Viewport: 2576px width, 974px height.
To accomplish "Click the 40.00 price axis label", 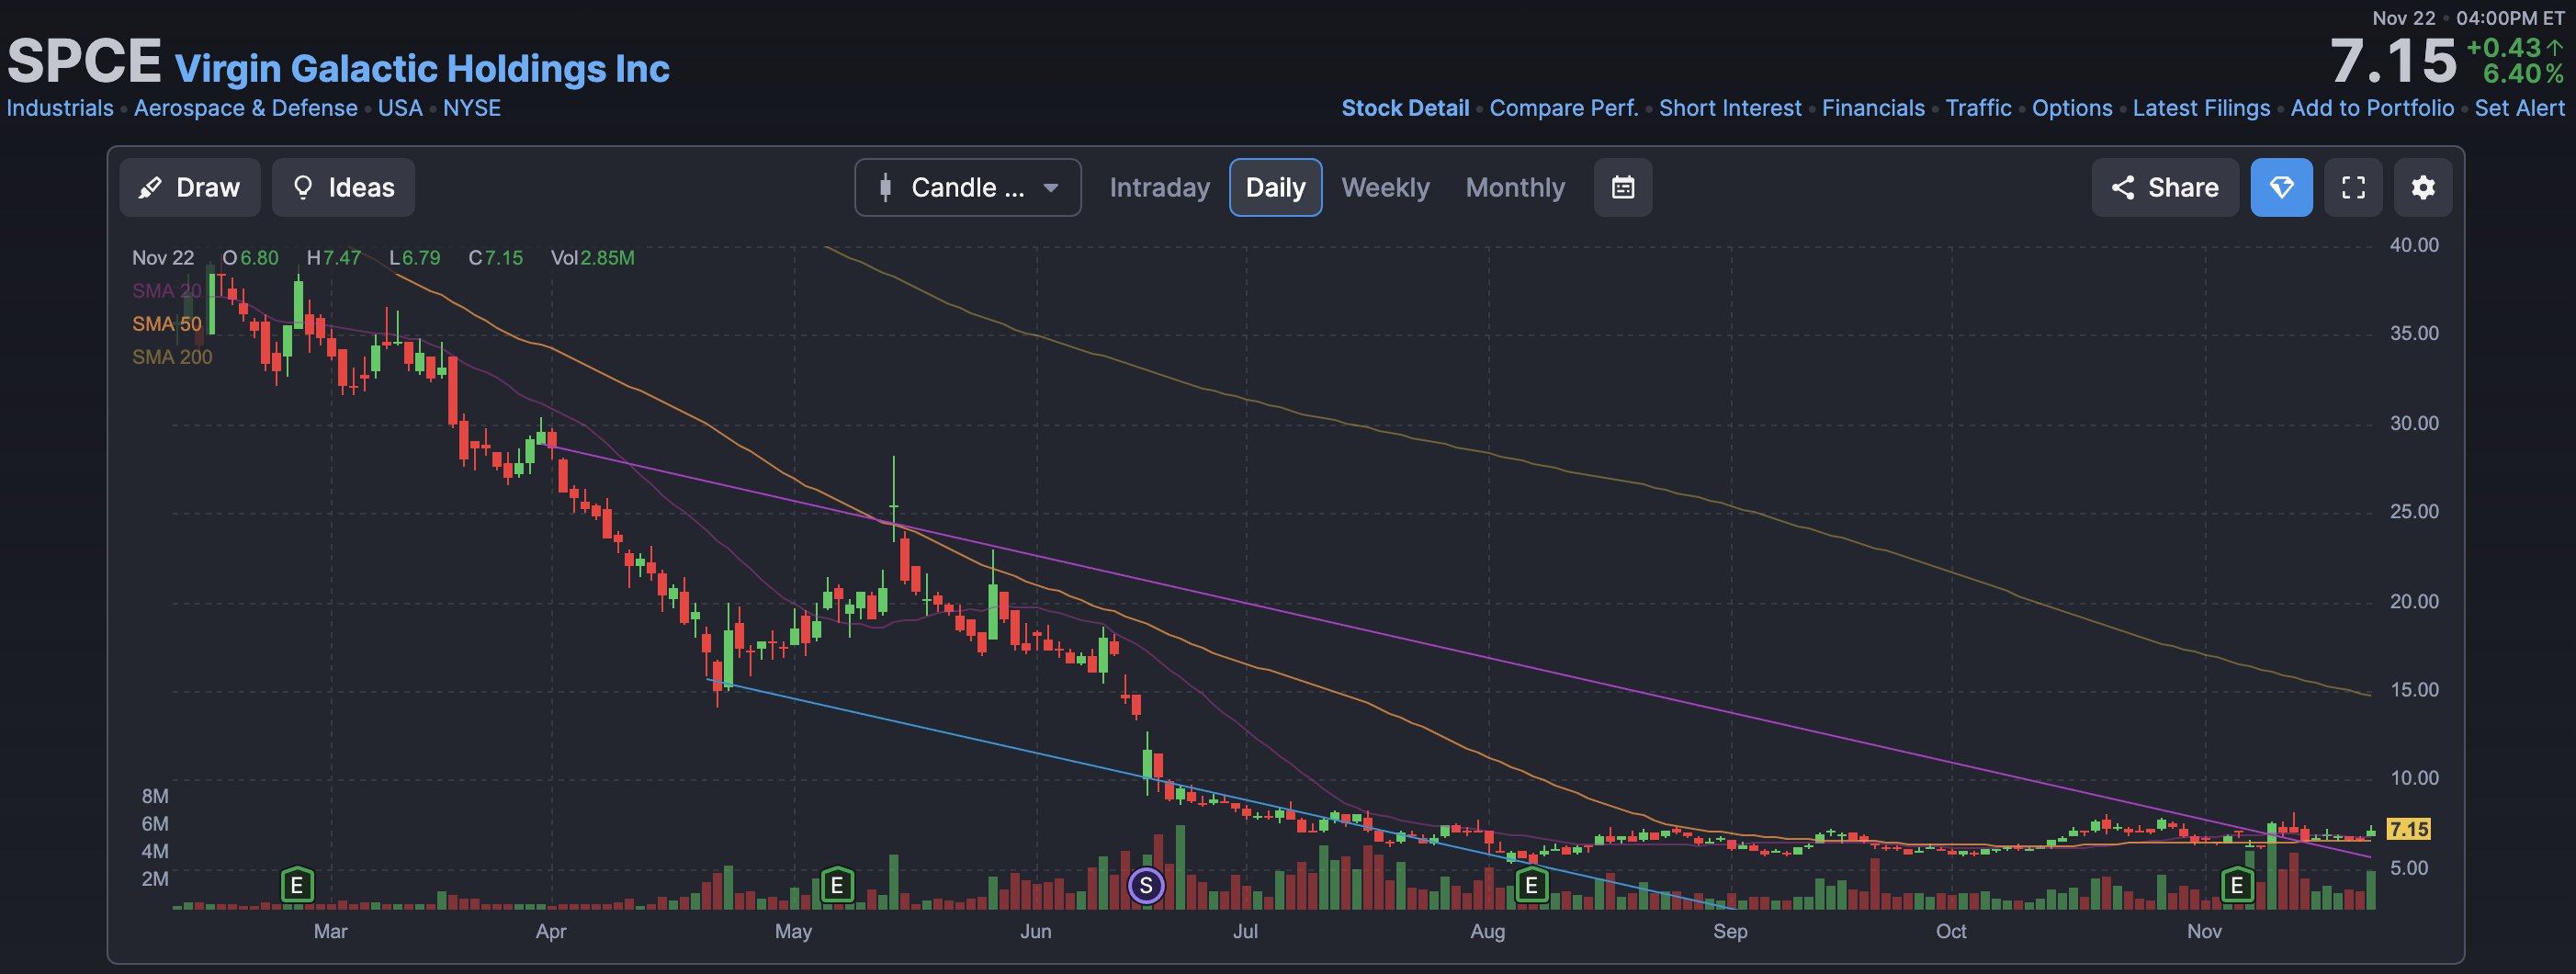I will (2414, 245).
